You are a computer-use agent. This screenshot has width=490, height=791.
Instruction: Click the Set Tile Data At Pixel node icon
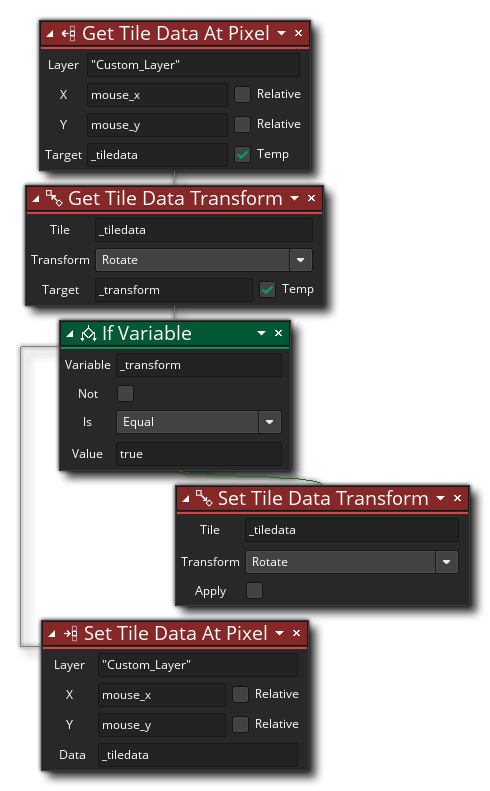(71, 634)
